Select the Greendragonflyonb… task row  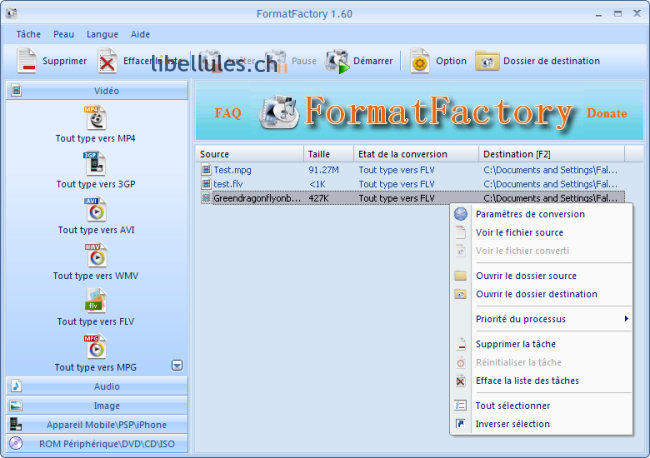412,198
